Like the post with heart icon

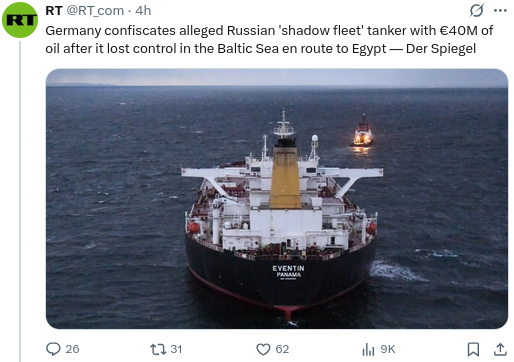(x=263, y=349)
